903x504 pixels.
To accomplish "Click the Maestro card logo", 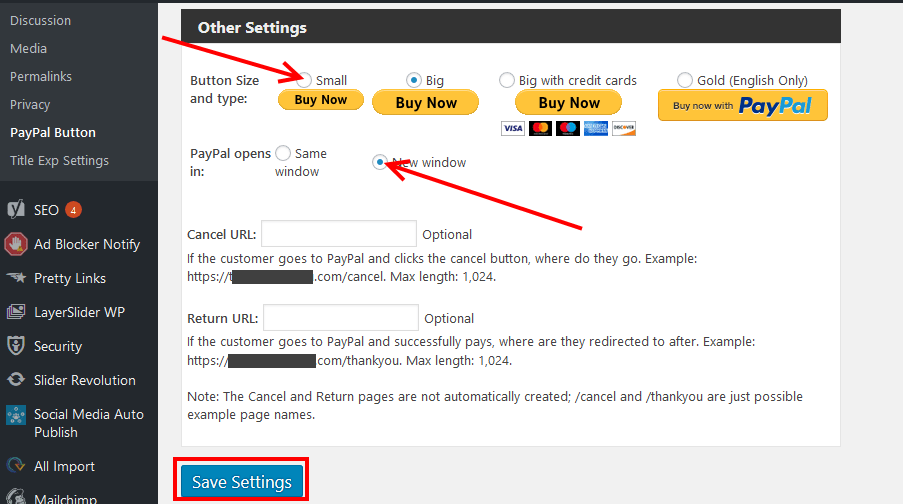I will pyautogui.click(x=568, y=128).
